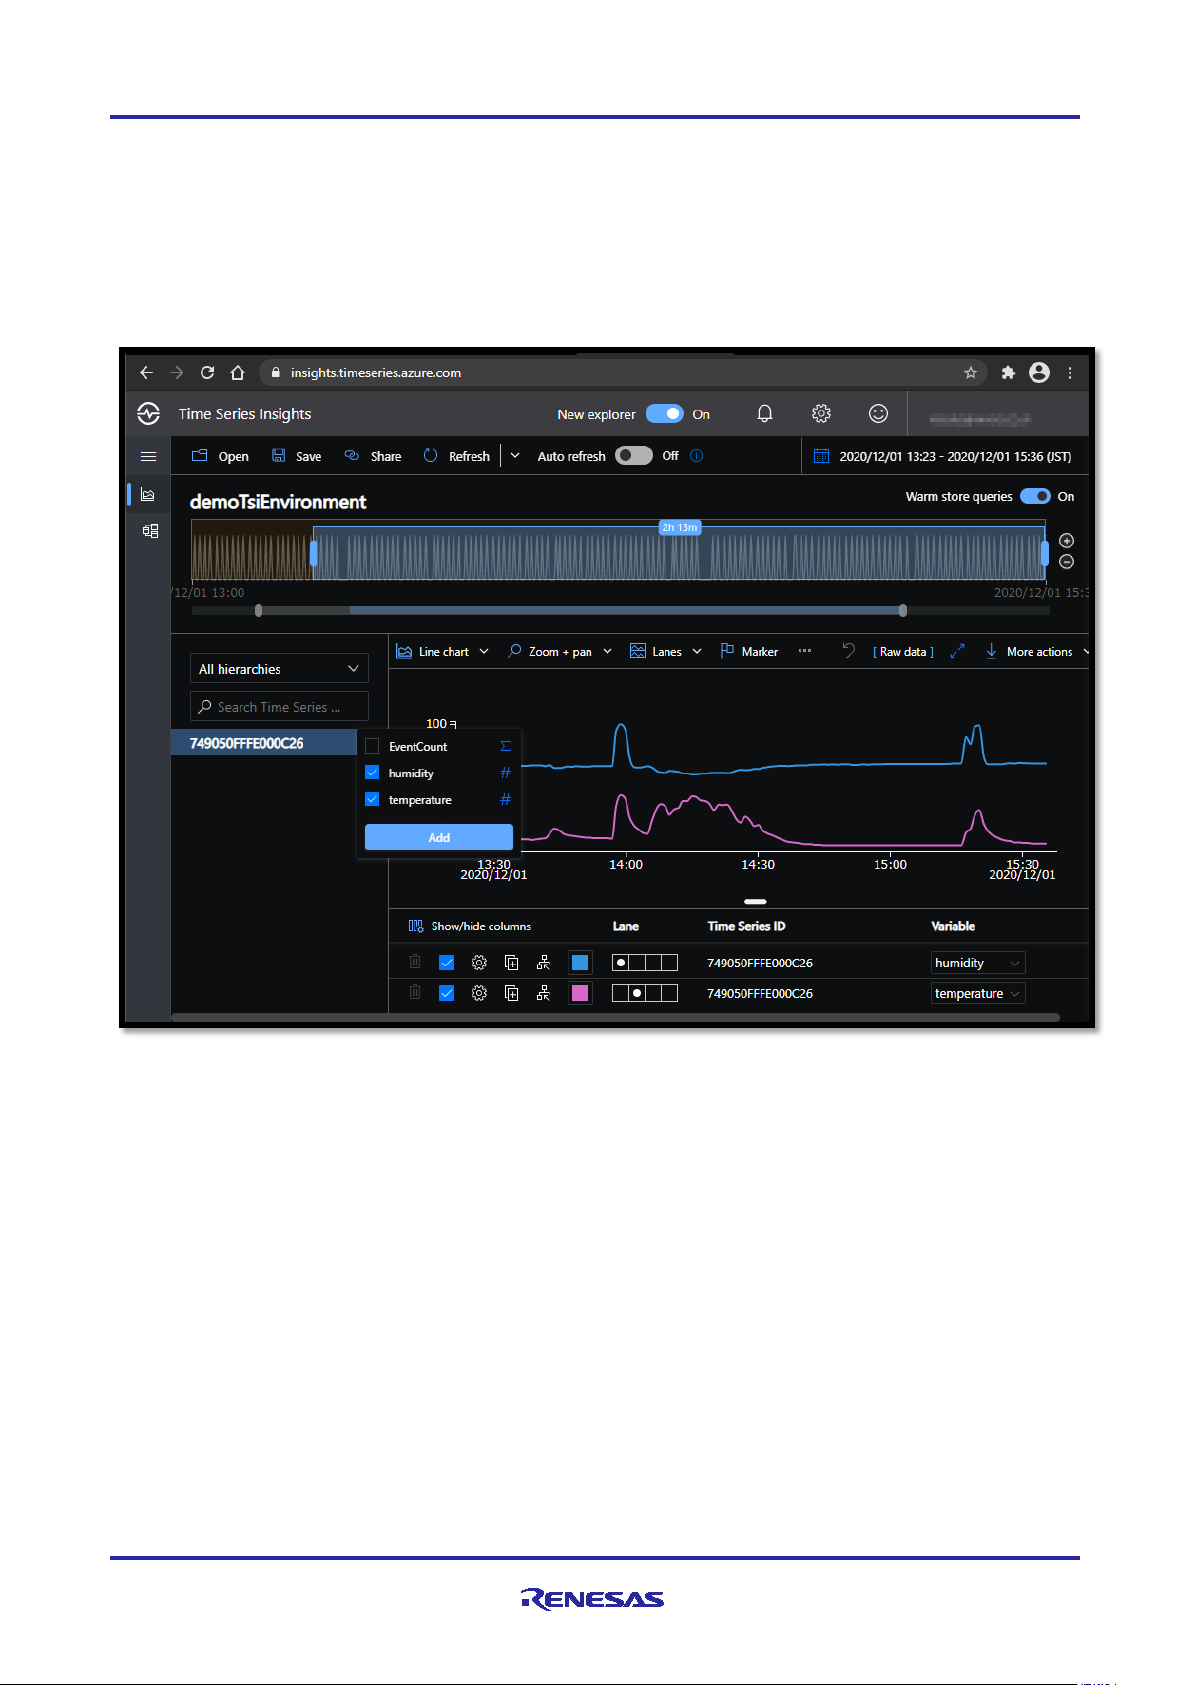Click the Time Series Insights logo title
This screenshot has width=1192, height=1685.
click(x=245, y=414)
